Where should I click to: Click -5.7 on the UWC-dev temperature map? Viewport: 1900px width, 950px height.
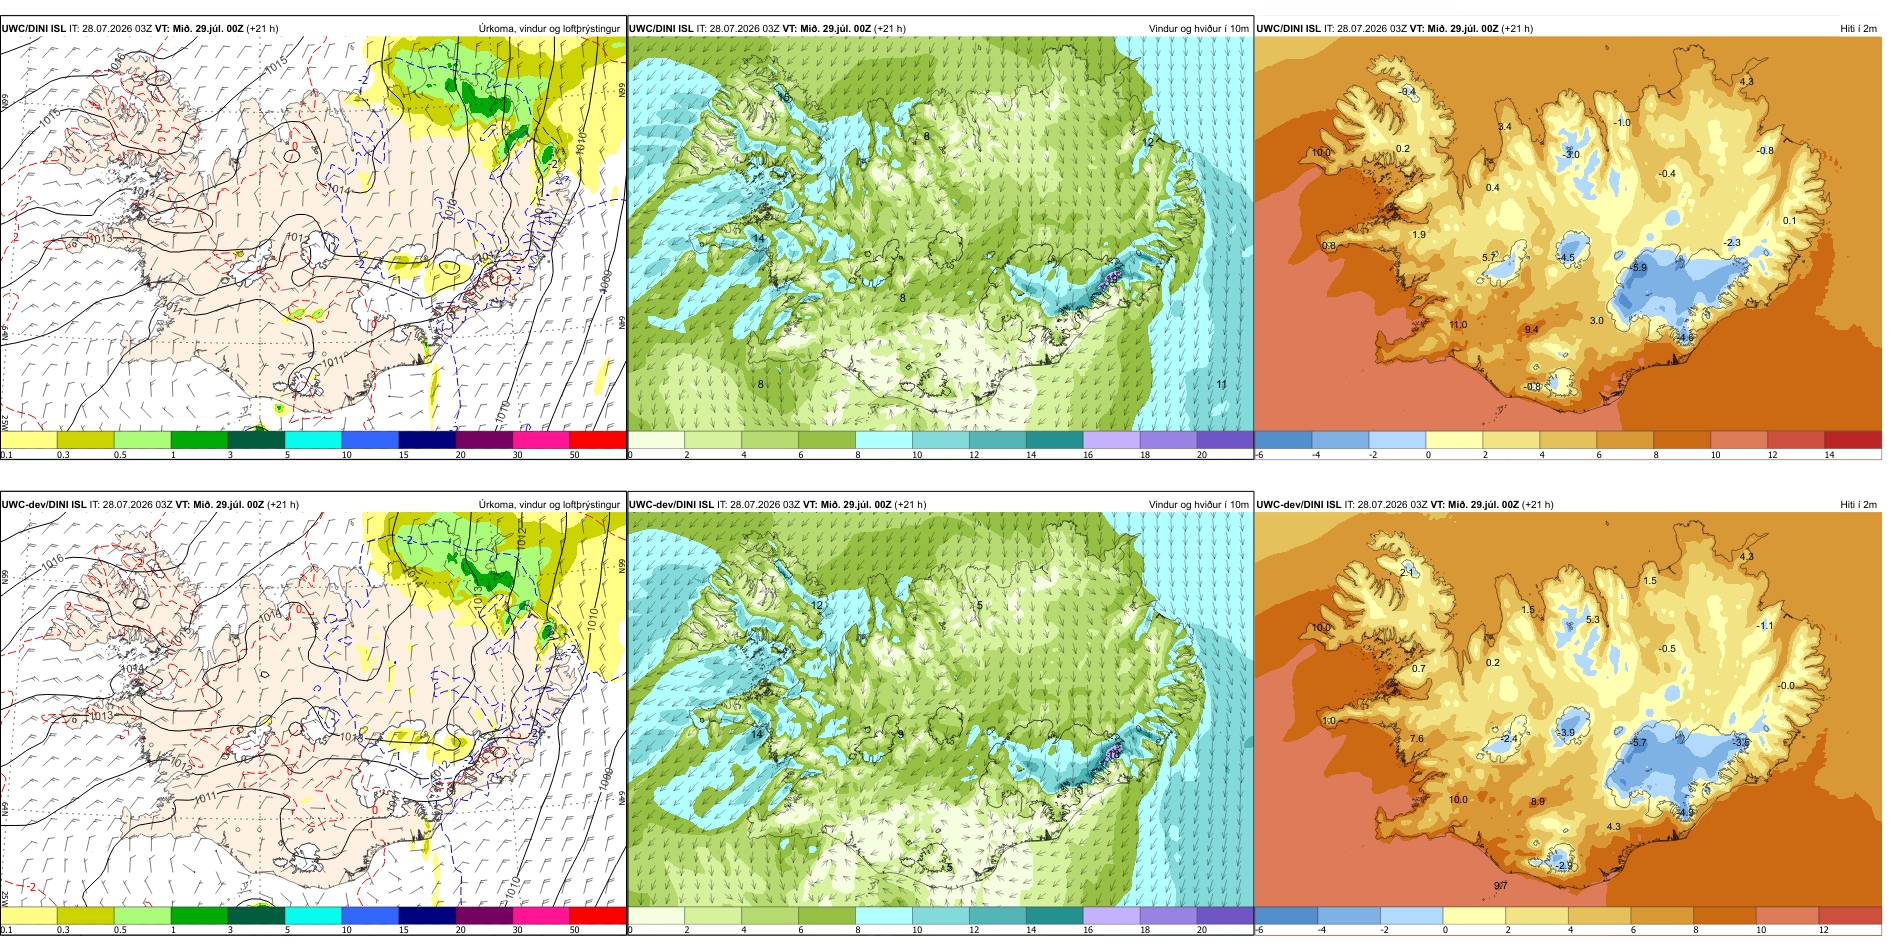pos(1638,742)
